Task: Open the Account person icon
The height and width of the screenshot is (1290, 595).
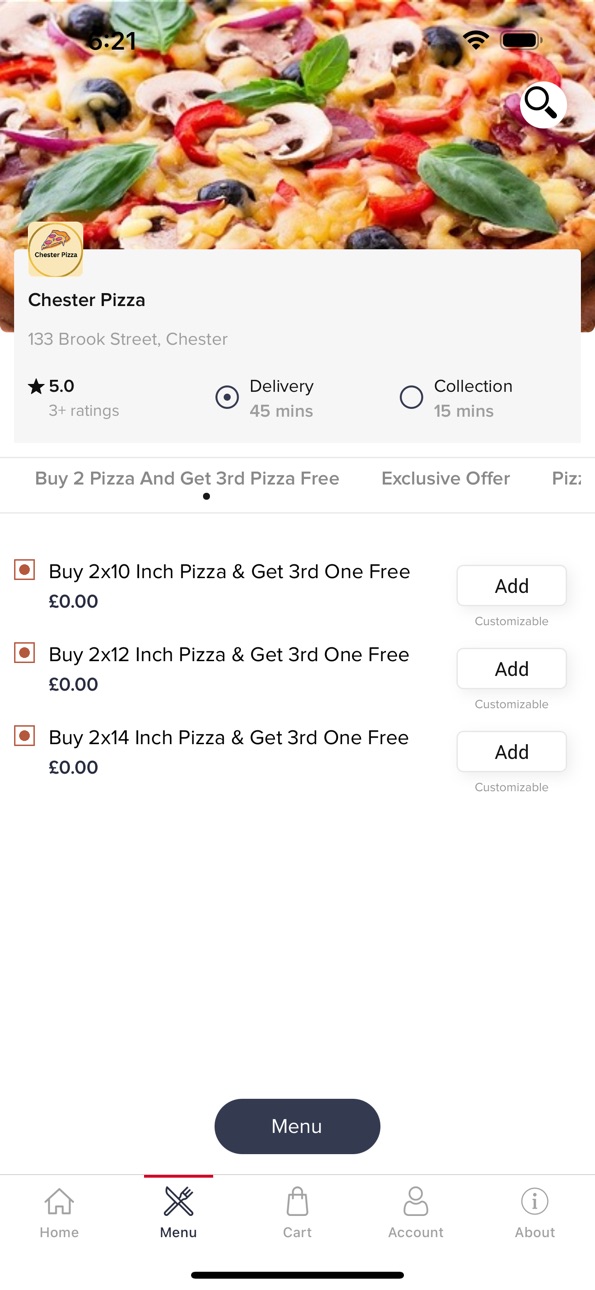Action: pyautogui.click(x=416, y=1201)
